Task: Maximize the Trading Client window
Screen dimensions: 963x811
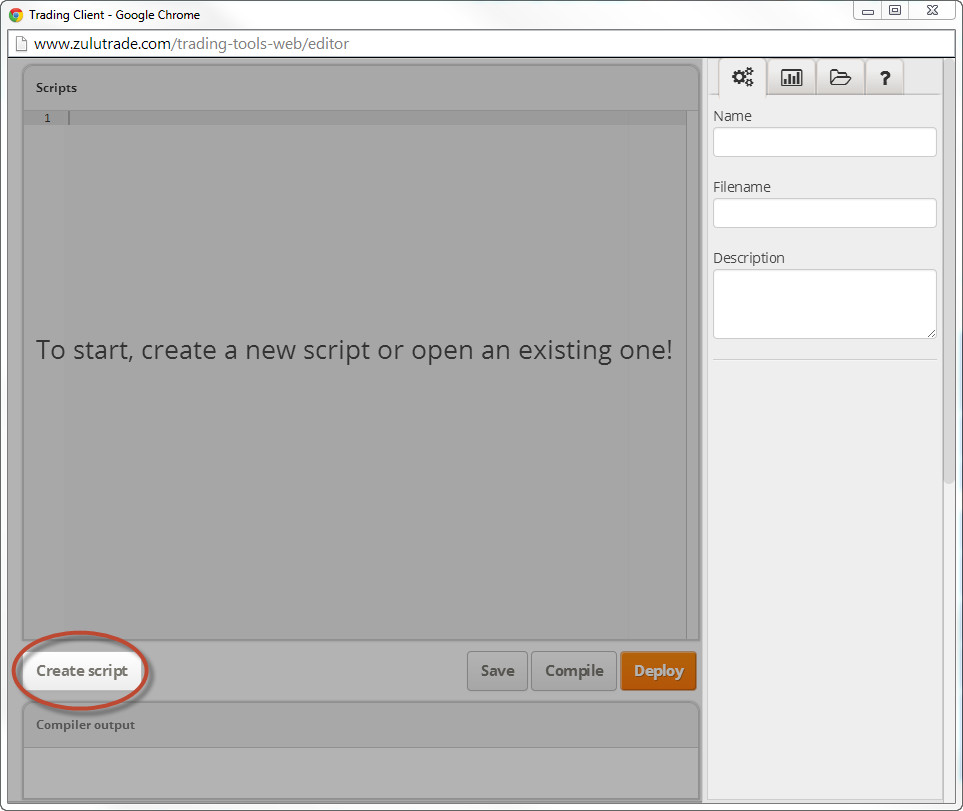Action: (x=895, y=10)
